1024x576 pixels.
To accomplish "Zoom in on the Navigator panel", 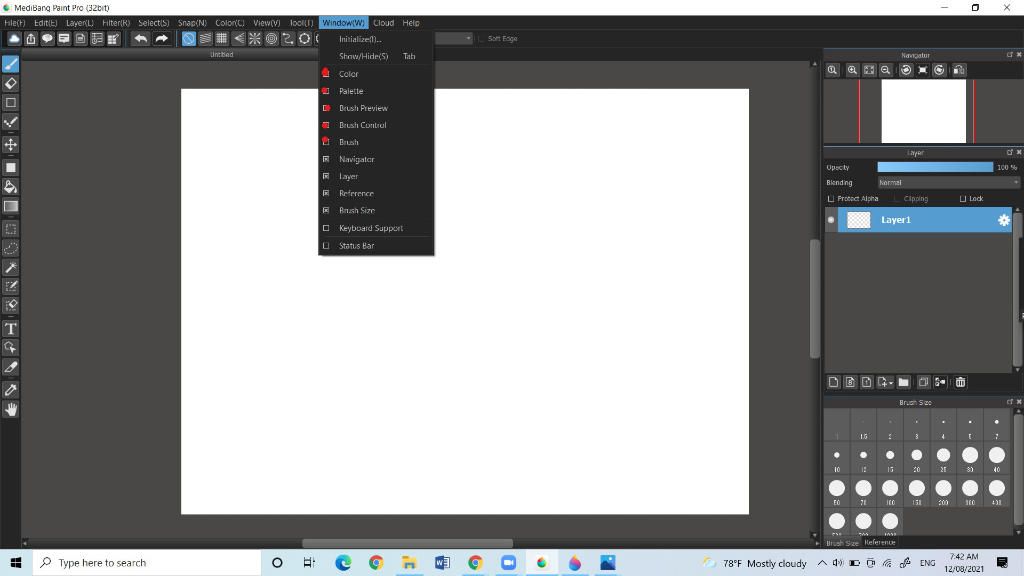I will pyautogui.click(x=852, y=70).
